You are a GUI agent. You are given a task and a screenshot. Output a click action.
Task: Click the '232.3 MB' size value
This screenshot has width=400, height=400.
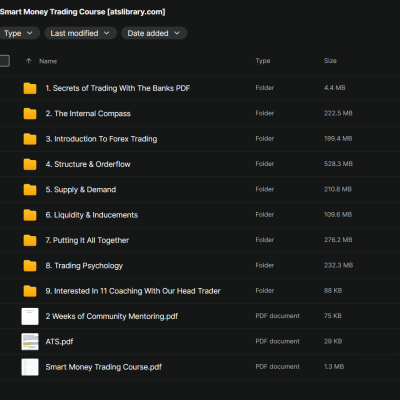click(x=338, y=265)
